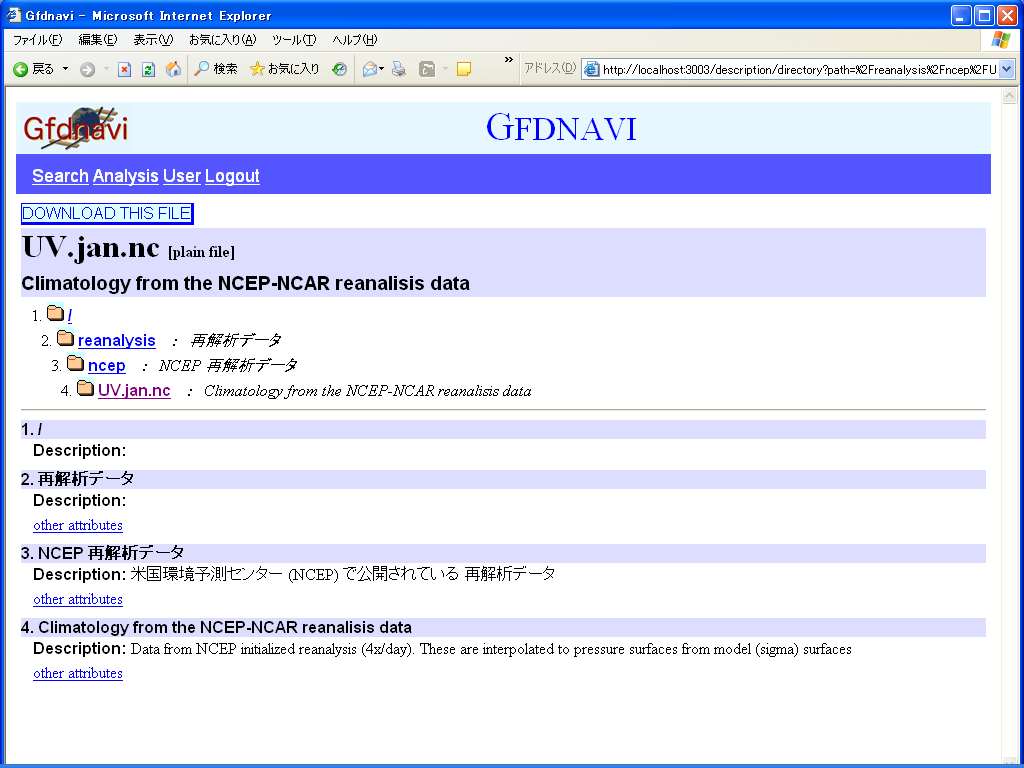The height and width of the screenshot is (768, 1024).
Task: Expand the Back button history dropdown arrow
Action: (66, 69)
